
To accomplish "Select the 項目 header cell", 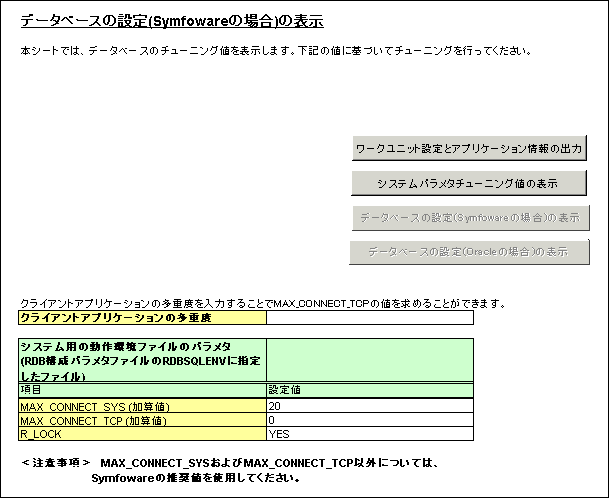I will 142,390.
